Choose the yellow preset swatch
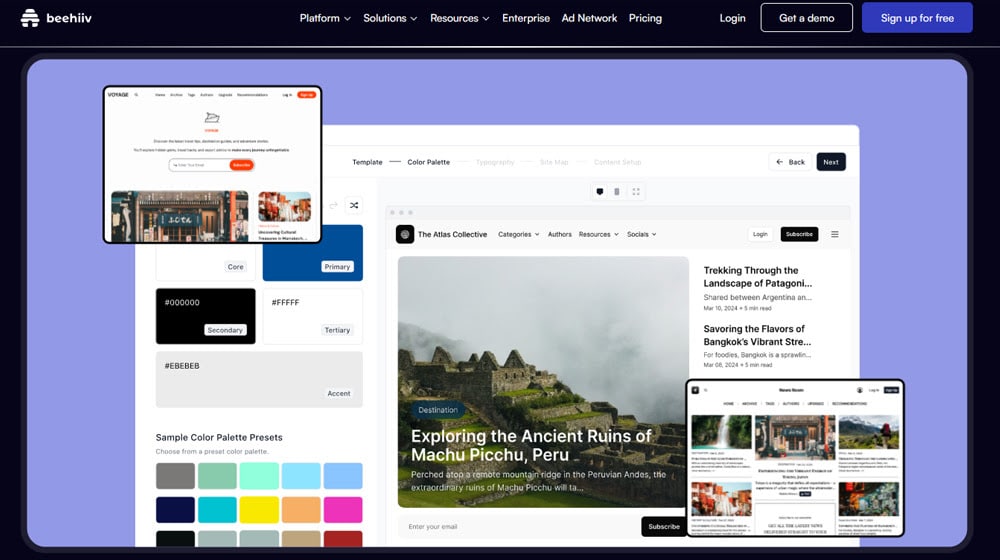 [259, 510]
